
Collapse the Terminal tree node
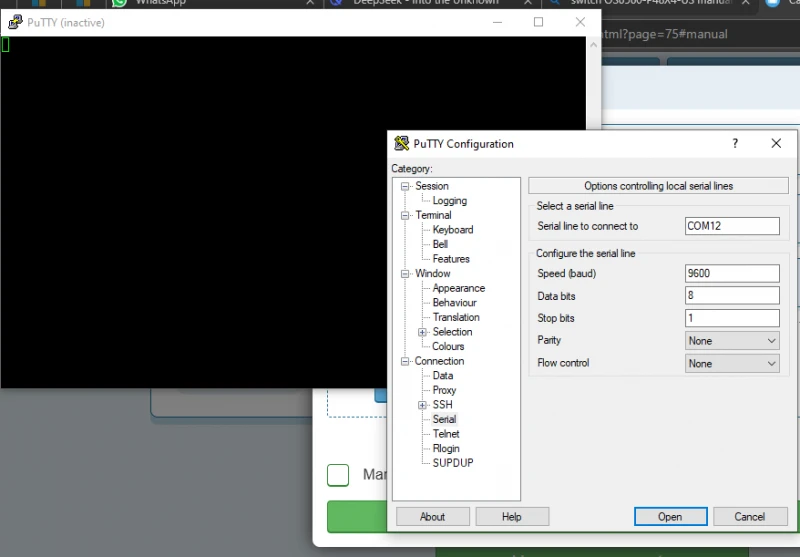pyautogui.click(x=405, y=215)
